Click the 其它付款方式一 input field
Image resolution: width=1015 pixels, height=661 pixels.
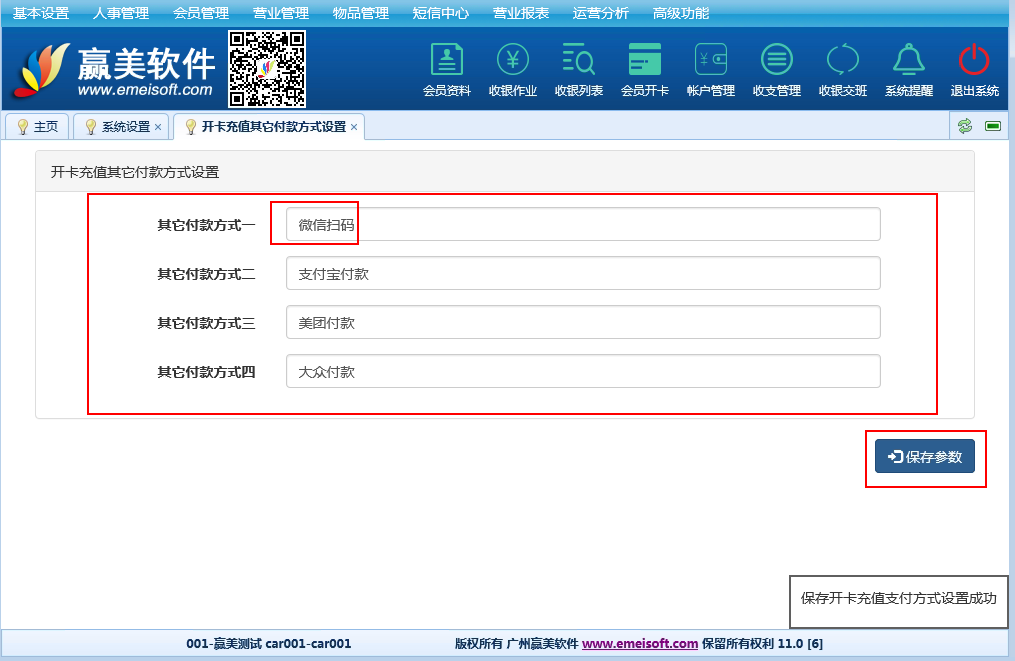tap(582, 225)
